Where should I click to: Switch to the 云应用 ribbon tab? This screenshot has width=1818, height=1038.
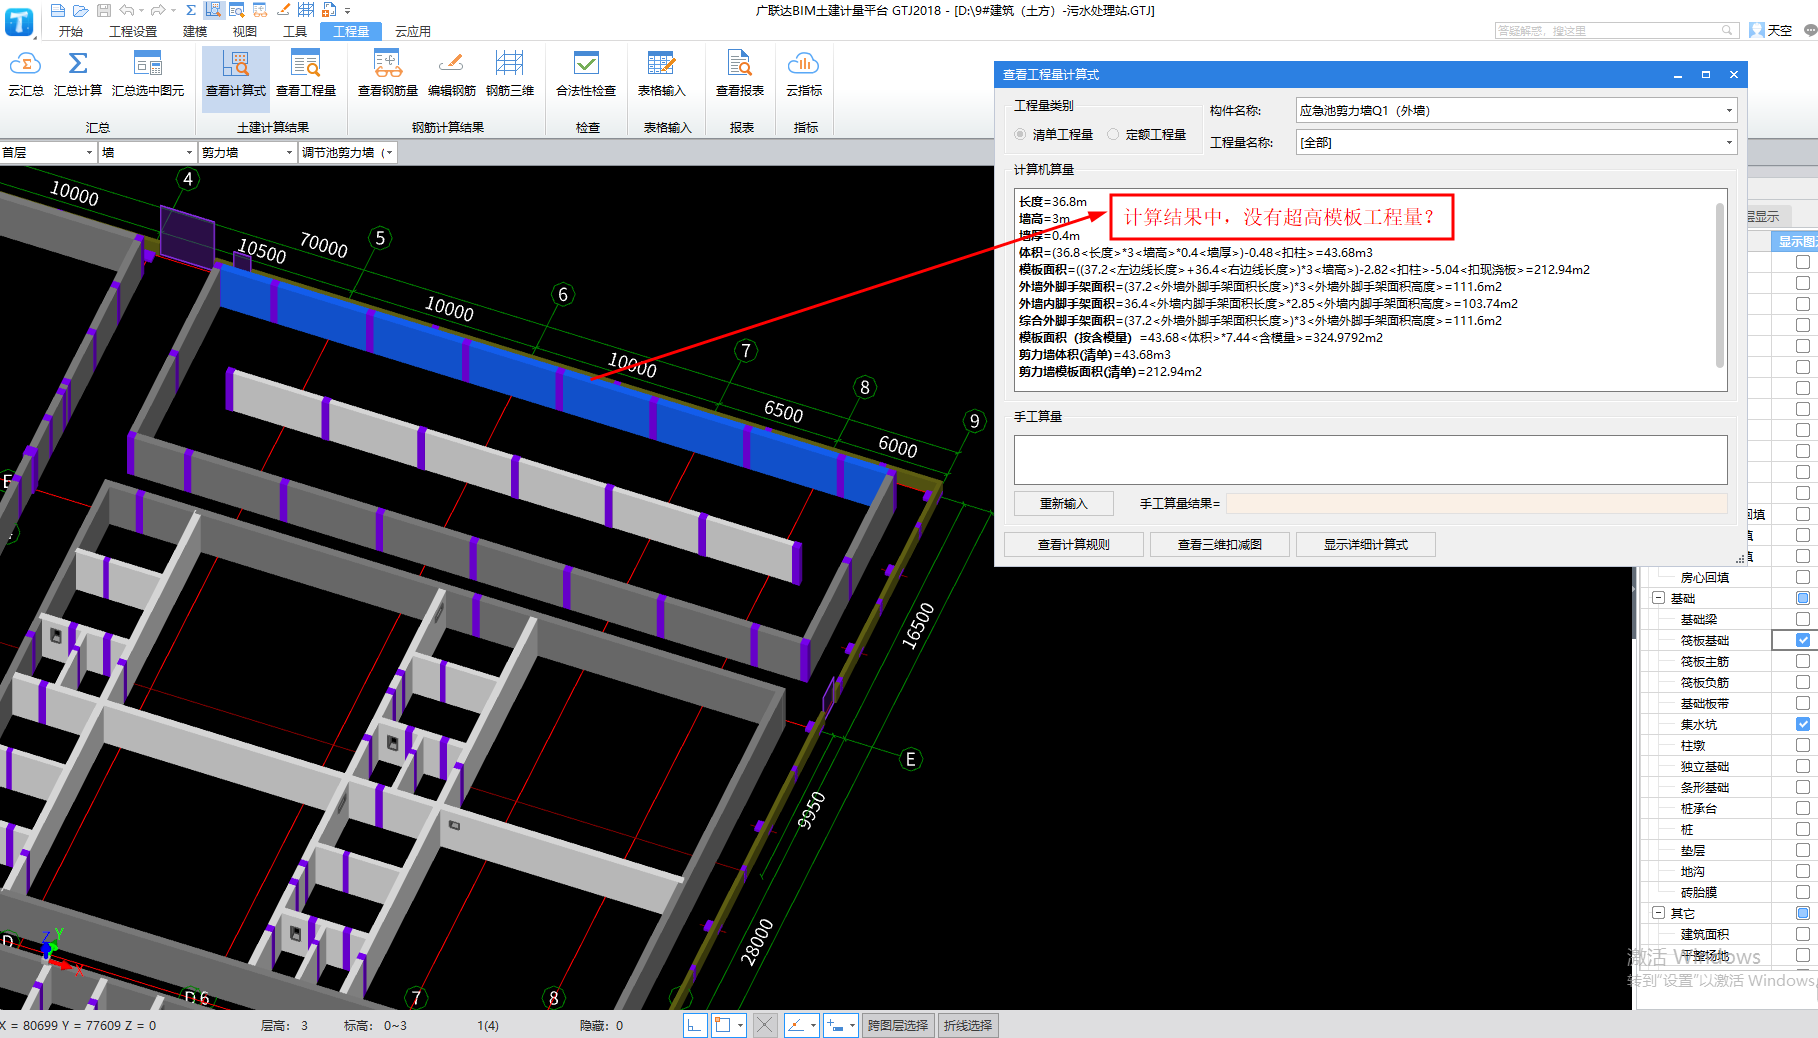tap(413, 31)
